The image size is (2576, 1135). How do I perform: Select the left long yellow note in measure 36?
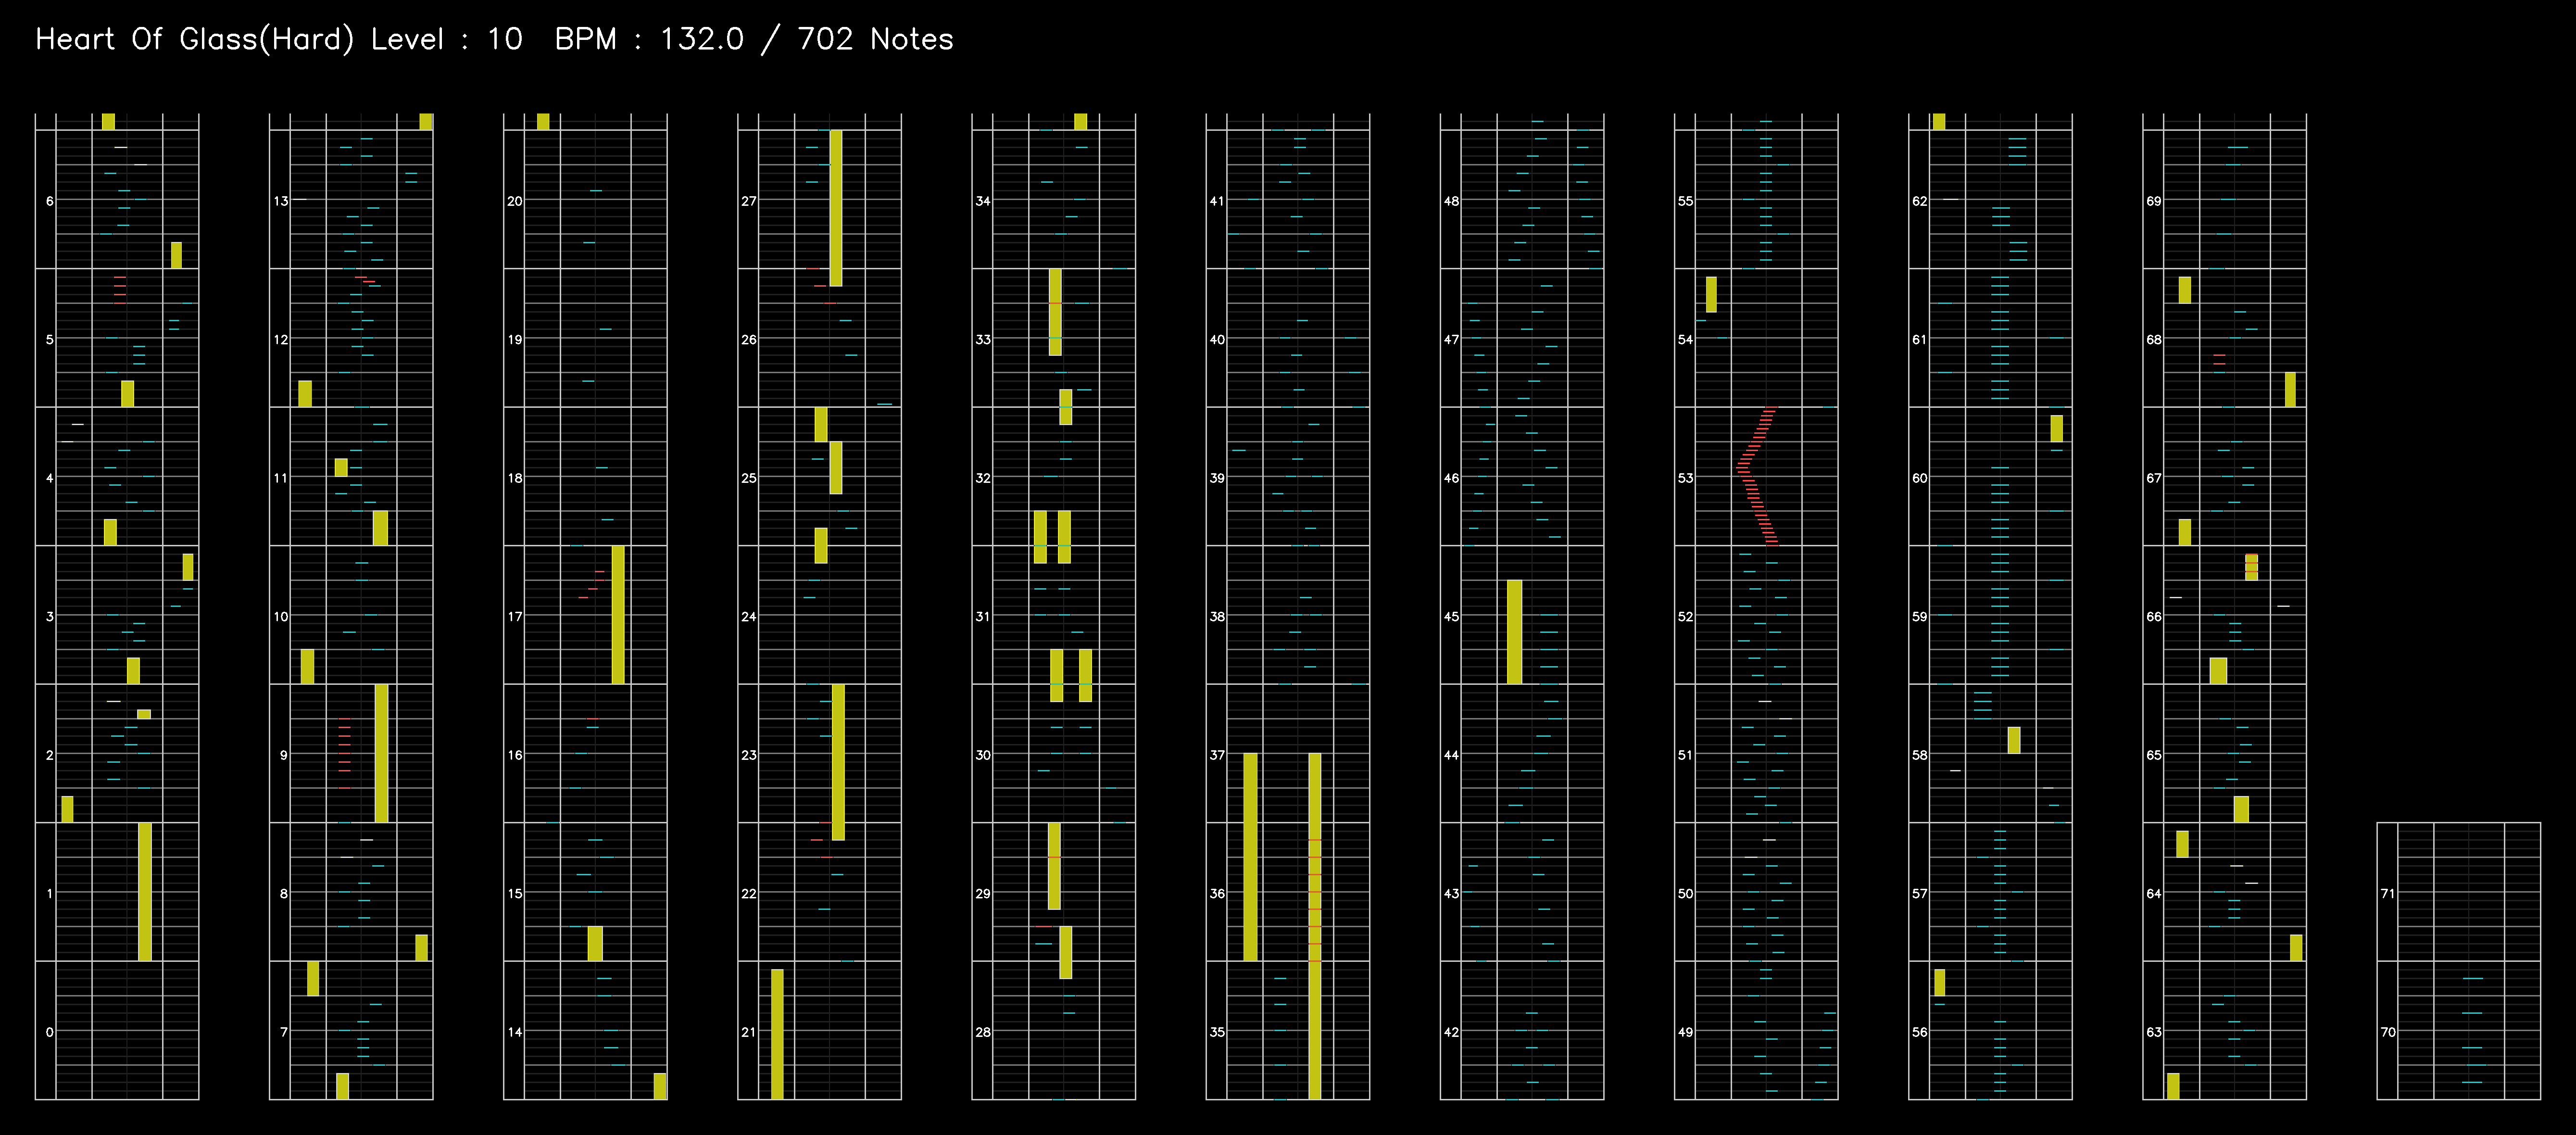1250,857
